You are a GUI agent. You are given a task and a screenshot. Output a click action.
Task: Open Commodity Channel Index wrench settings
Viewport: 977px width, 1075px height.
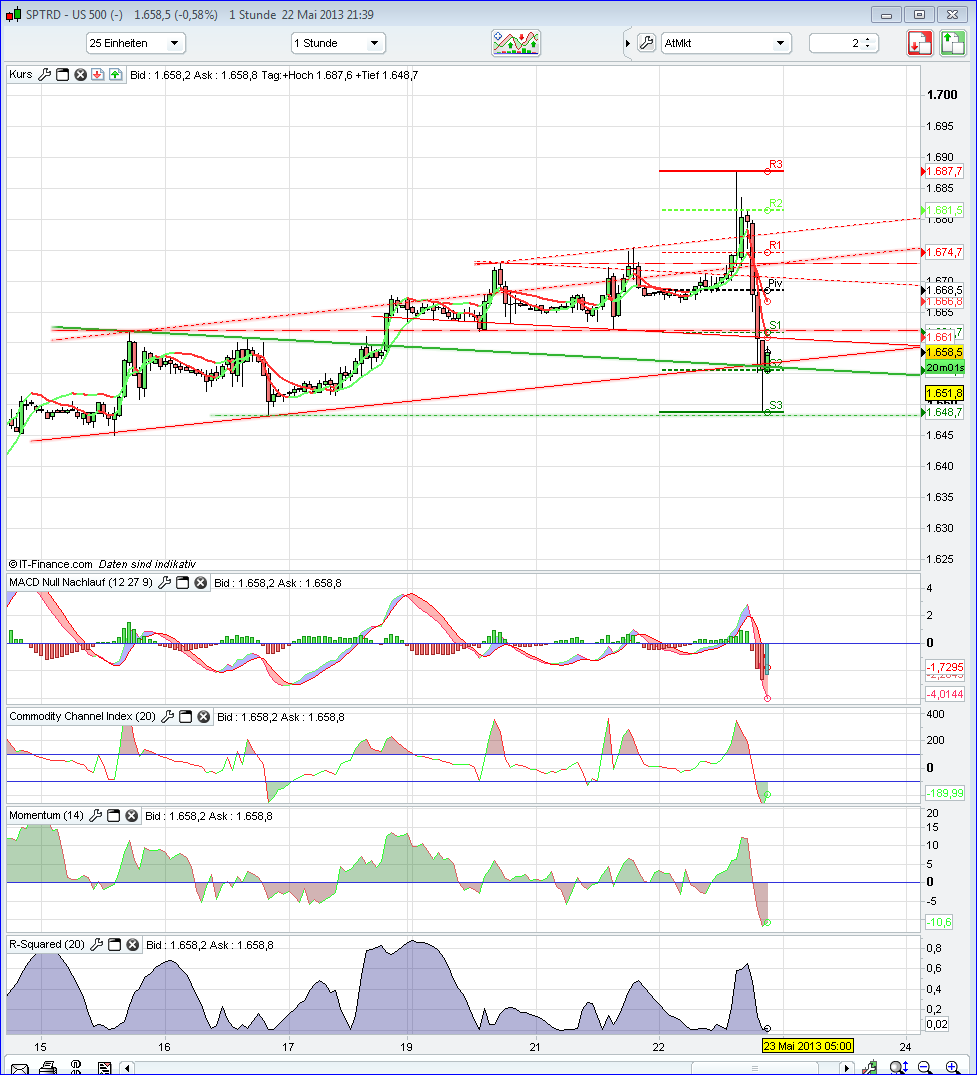pyautogui.click(x=167, y=716)
